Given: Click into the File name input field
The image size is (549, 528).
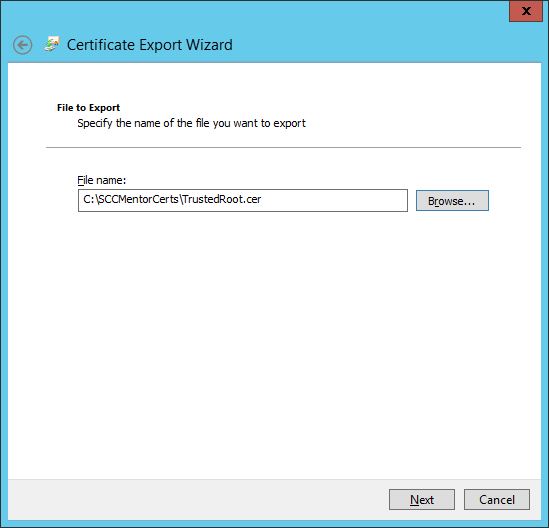Looking at the screenshot, I should pos(243,200).
